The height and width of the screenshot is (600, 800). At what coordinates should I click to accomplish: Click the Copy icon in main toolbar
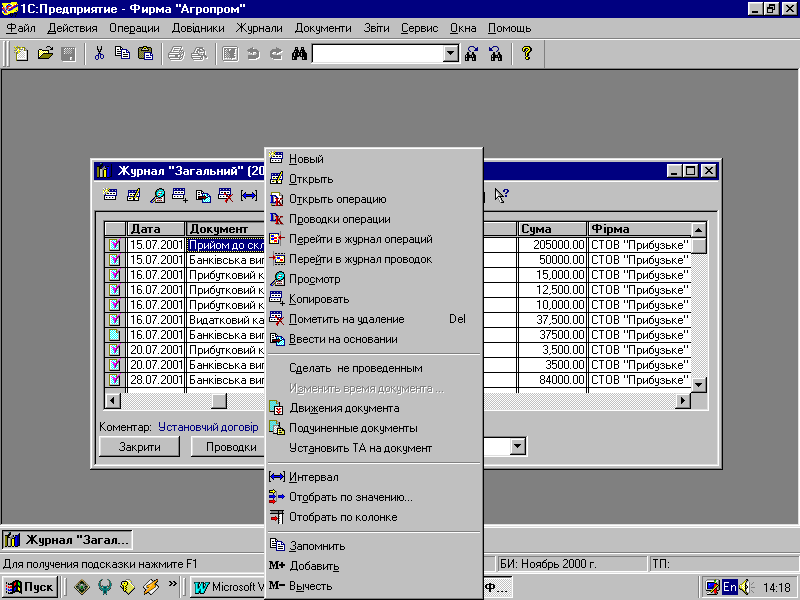pyautogui.click(x=122, y=54)
